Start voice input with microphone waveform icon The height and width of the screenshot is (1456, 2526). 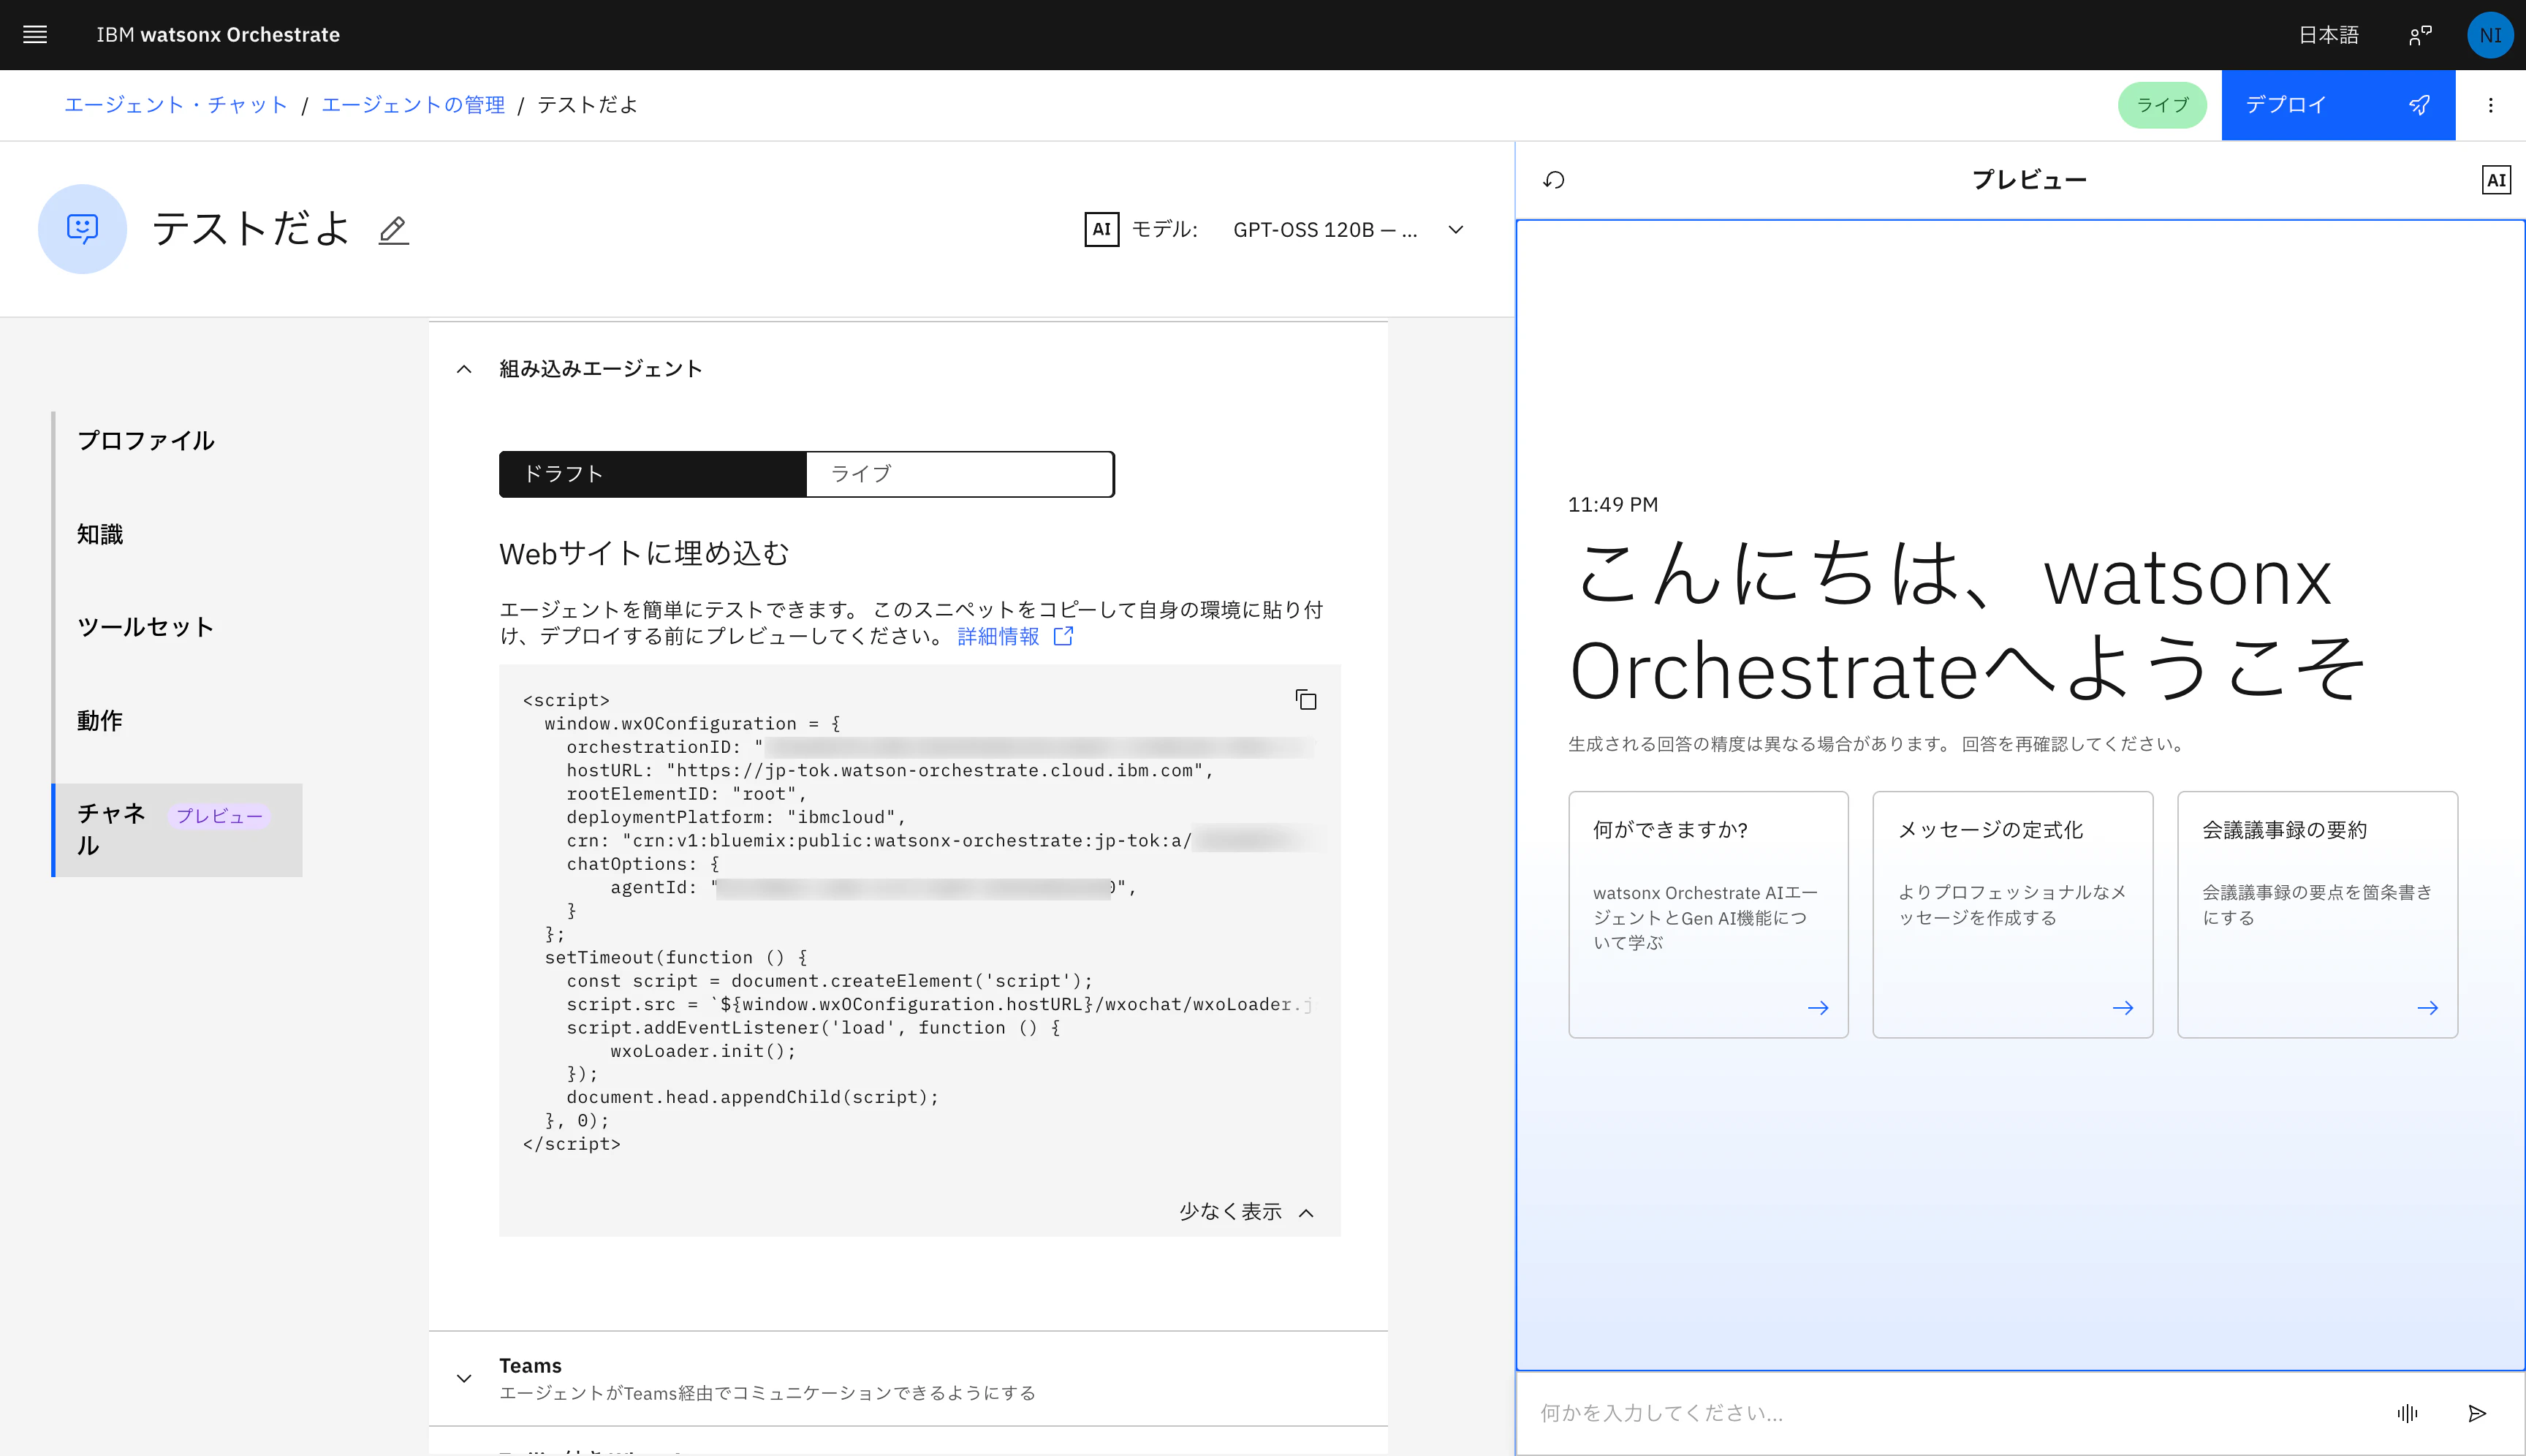tap(2407, 1413)
